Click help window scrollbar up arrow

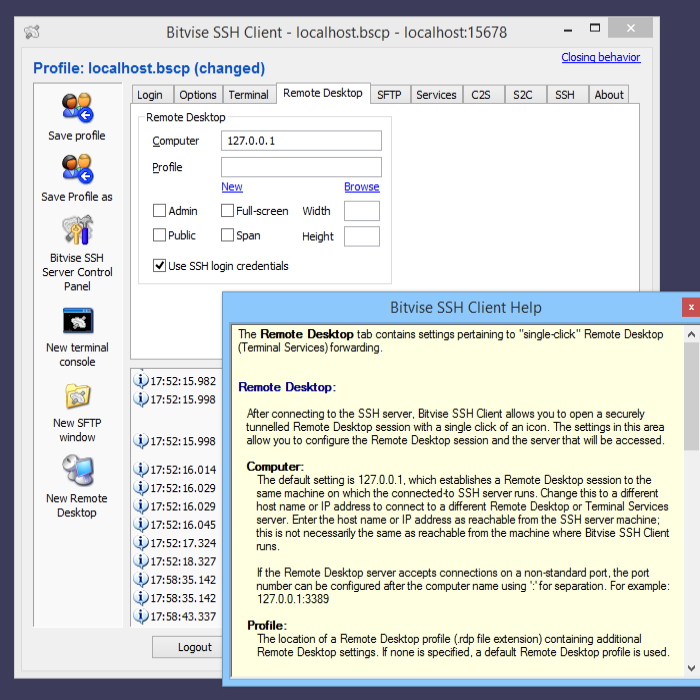coord(692,334)
